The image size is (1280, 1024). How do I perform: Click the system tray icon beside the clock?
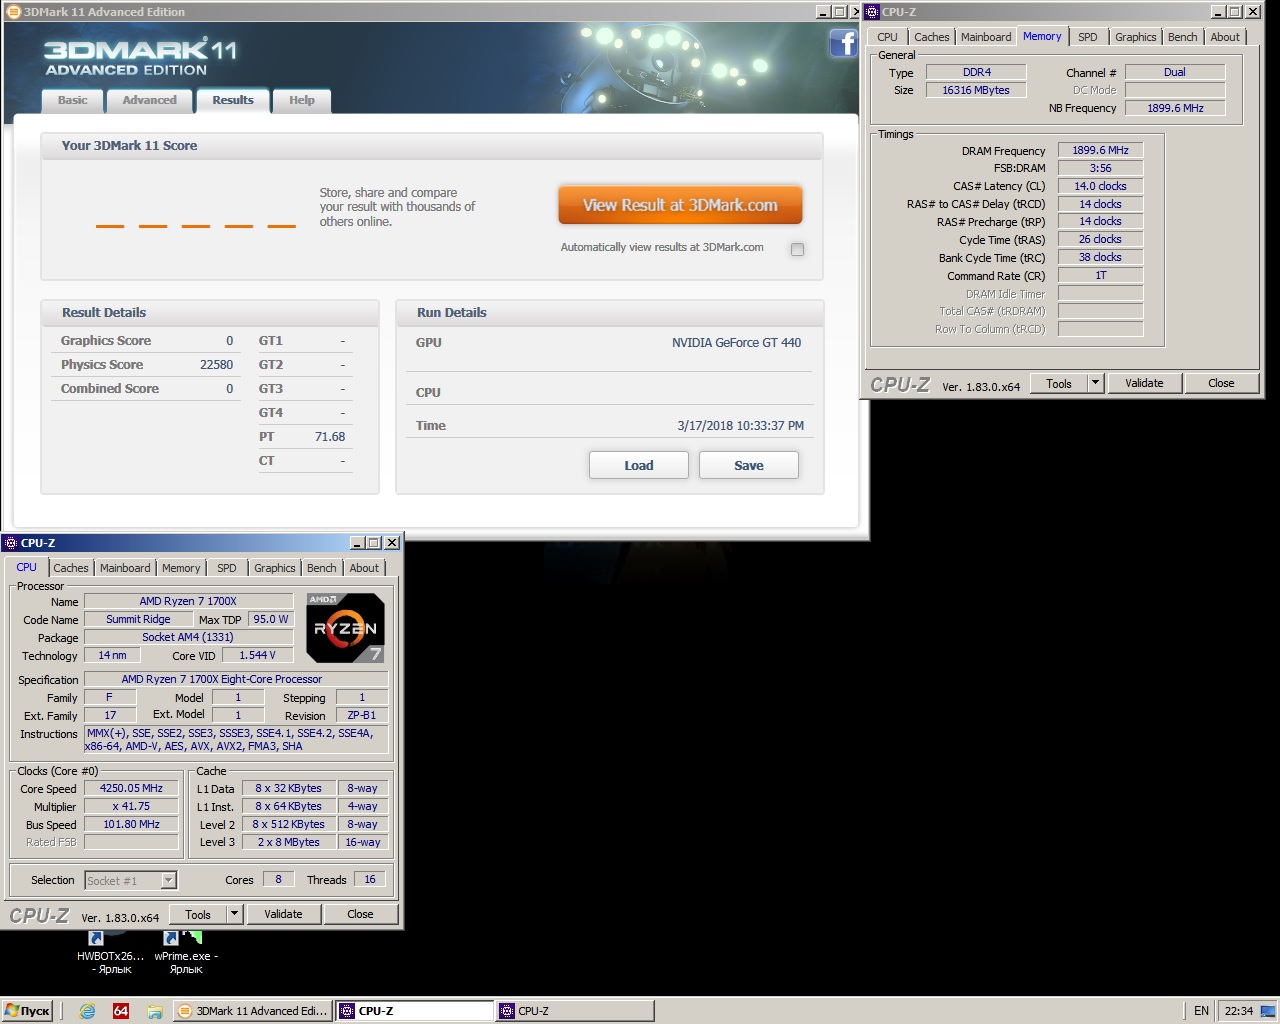pyautogui.click(x=1267, y=1011)
